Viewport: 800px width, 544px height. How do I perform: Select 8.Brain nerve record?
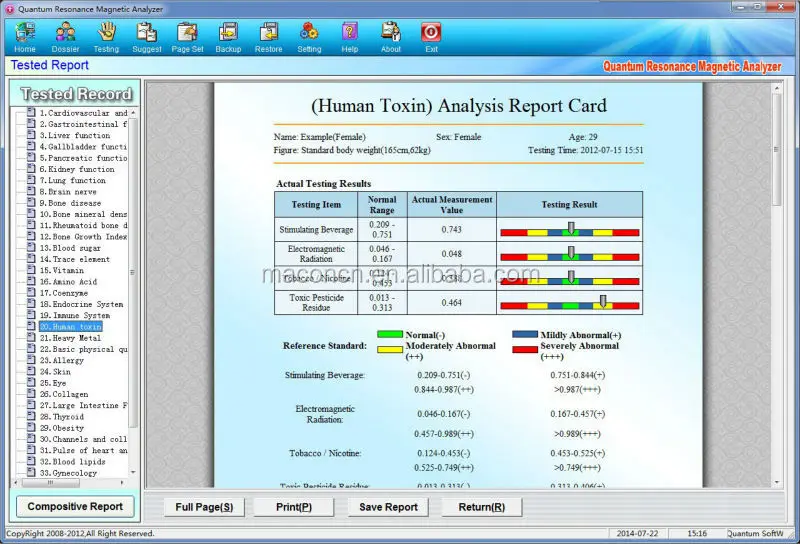click(x=68, y=191)
